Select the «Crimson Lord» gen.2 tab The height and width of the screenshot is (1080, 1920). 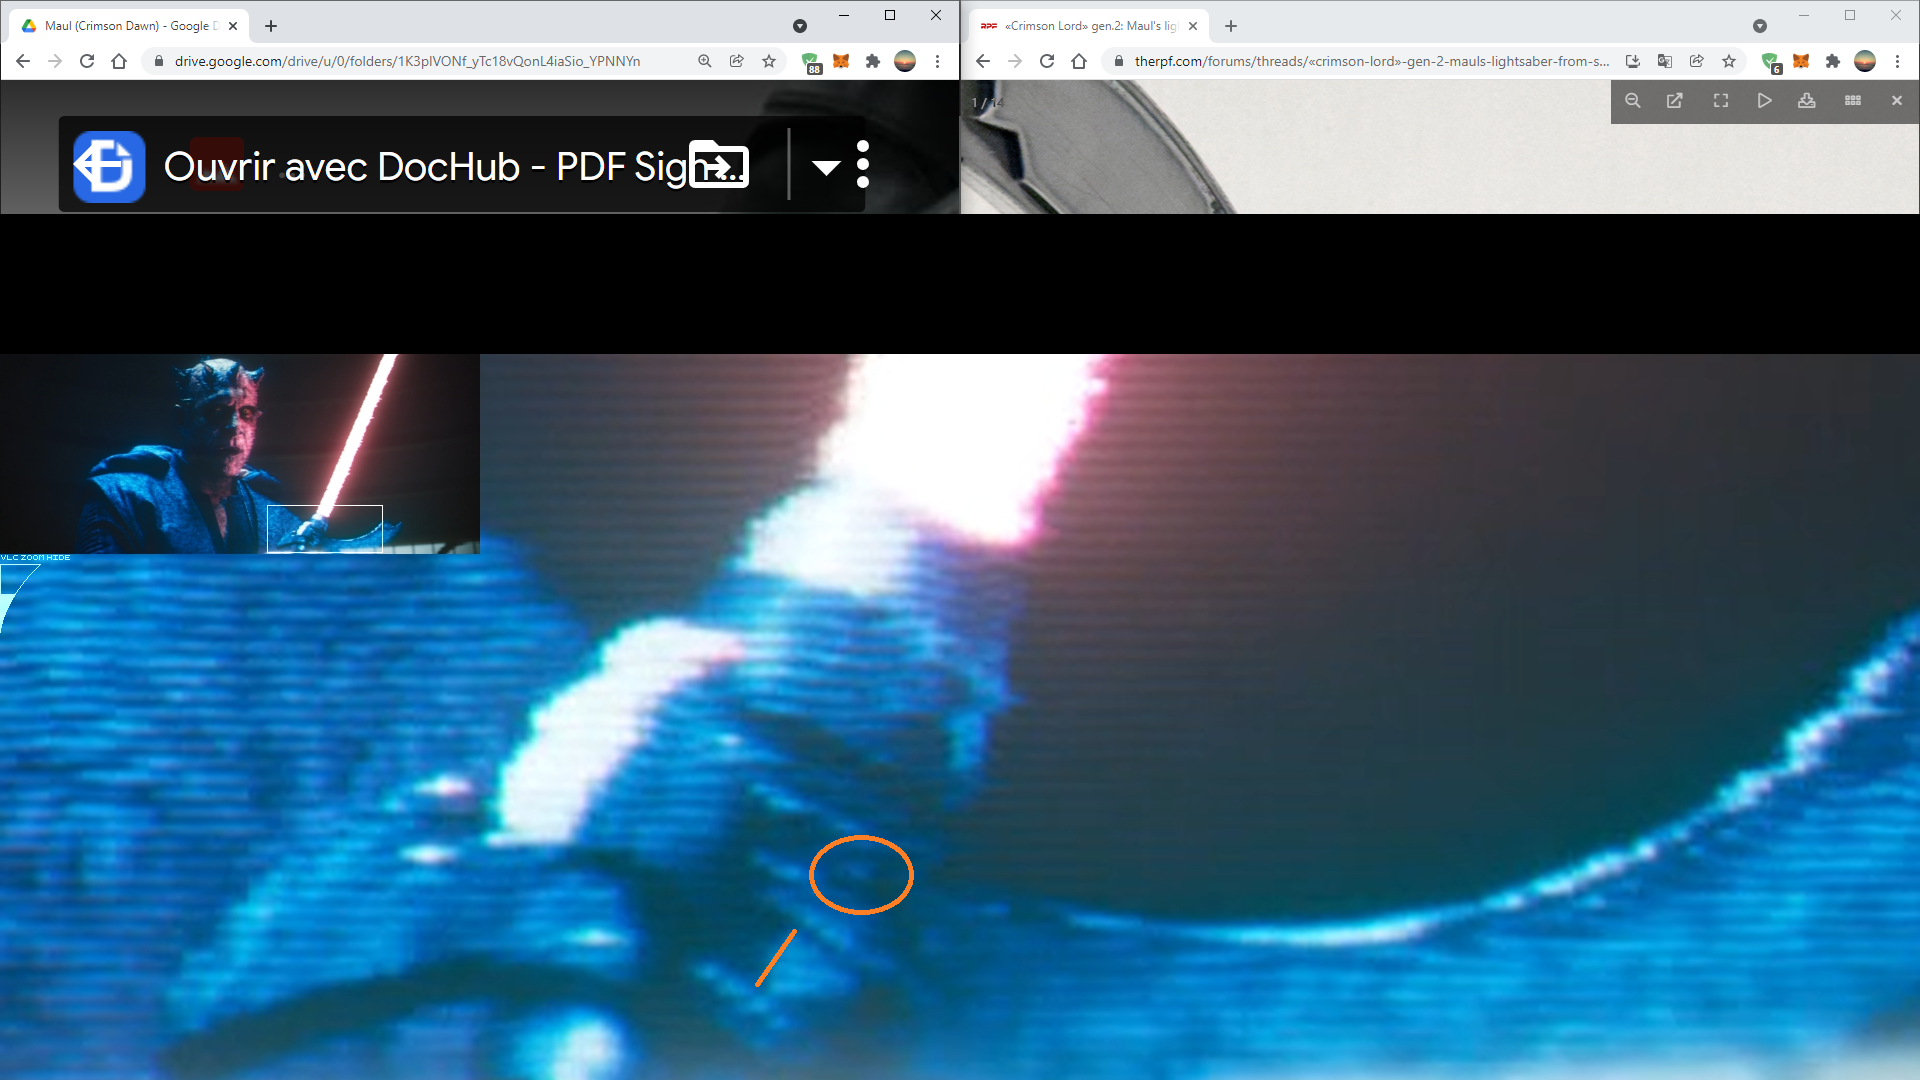1090,26
